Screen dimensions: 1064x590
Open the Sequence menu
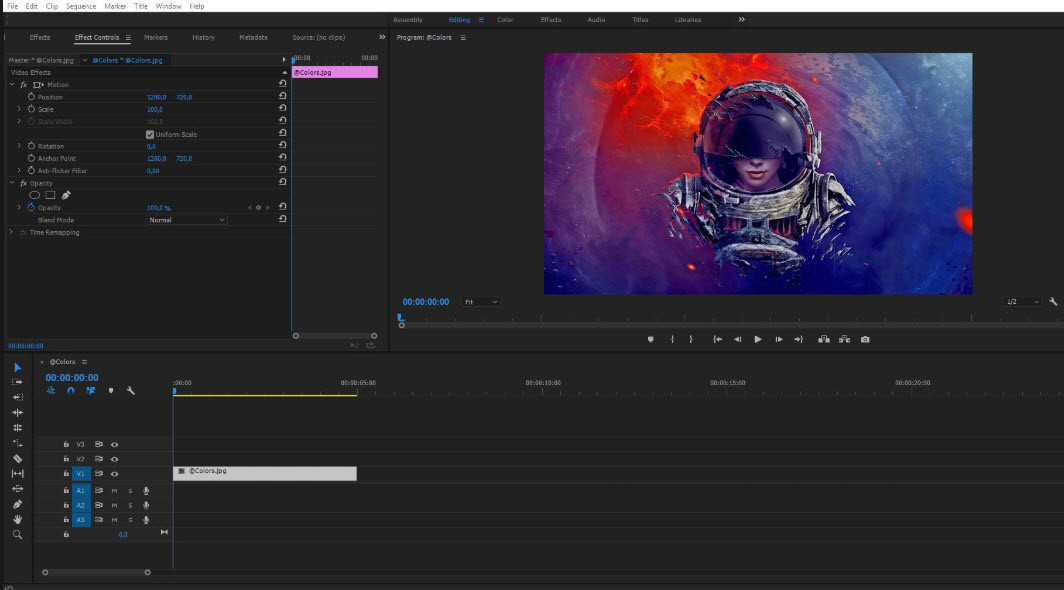click(81, 6)
